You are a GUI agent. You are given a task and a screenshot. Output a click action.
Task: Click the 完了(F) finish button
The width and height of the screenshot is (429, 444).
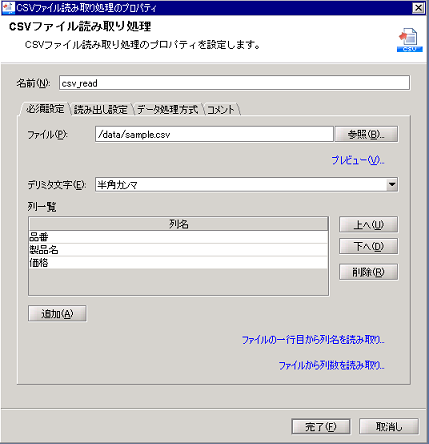coord(321,426)
